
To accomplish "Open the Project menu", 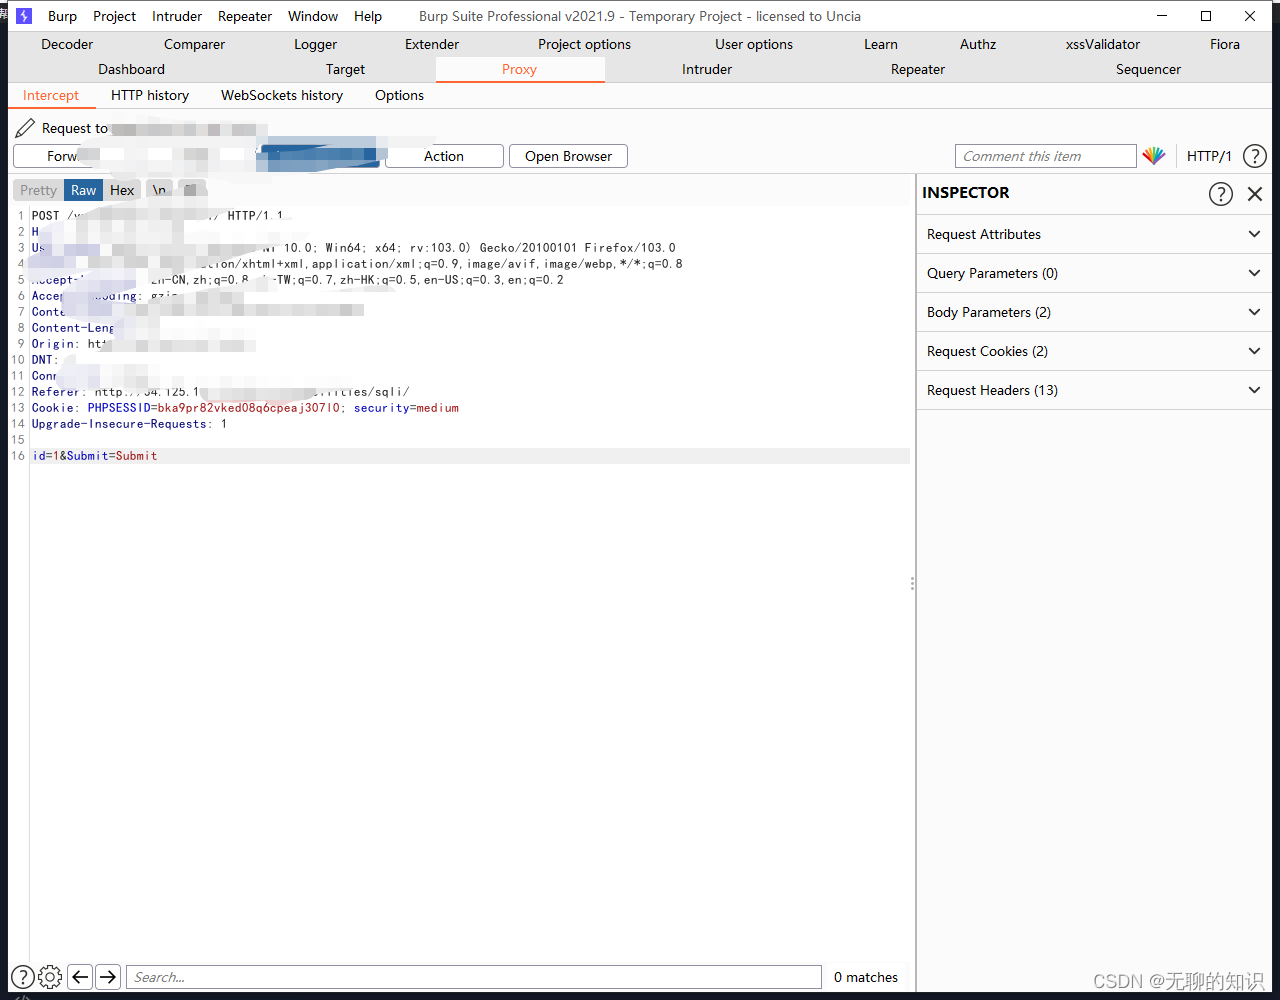I will coord(115,16).
